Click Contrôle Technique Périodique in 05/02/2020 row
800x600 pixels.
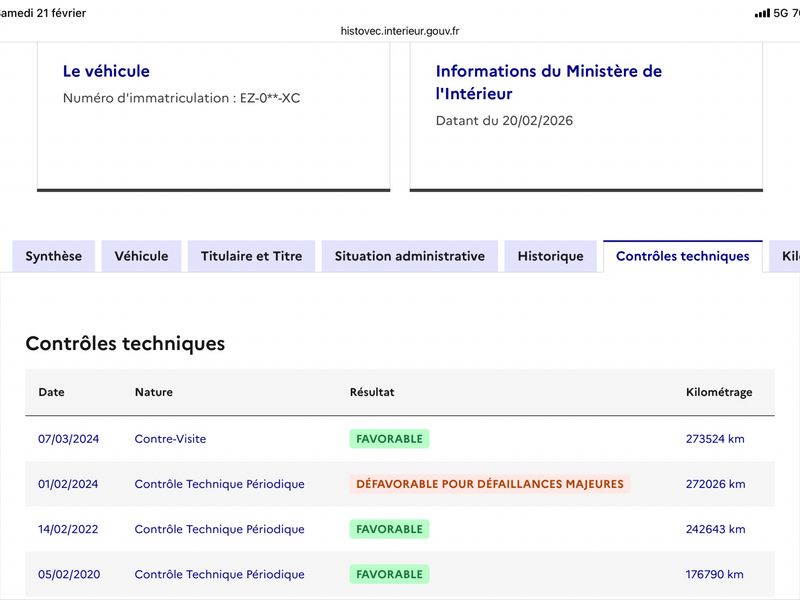tap(219, 574)
